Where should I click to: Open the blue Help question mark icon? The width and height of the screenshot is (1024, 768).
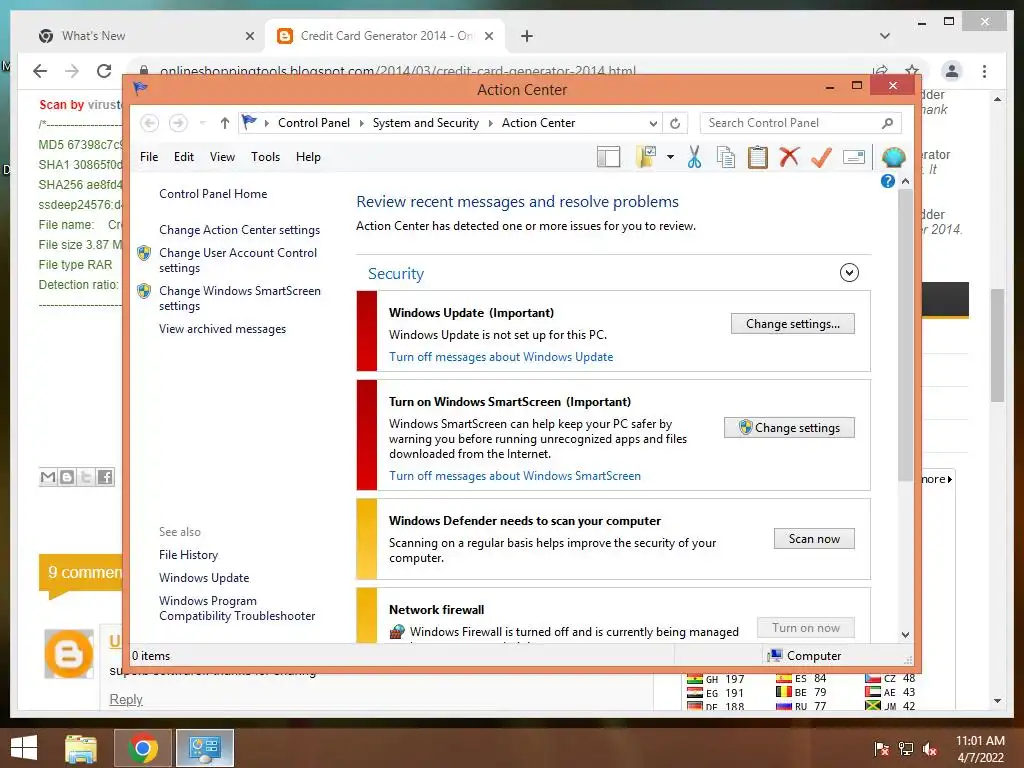pyautogui.click(x=888, y=181)
